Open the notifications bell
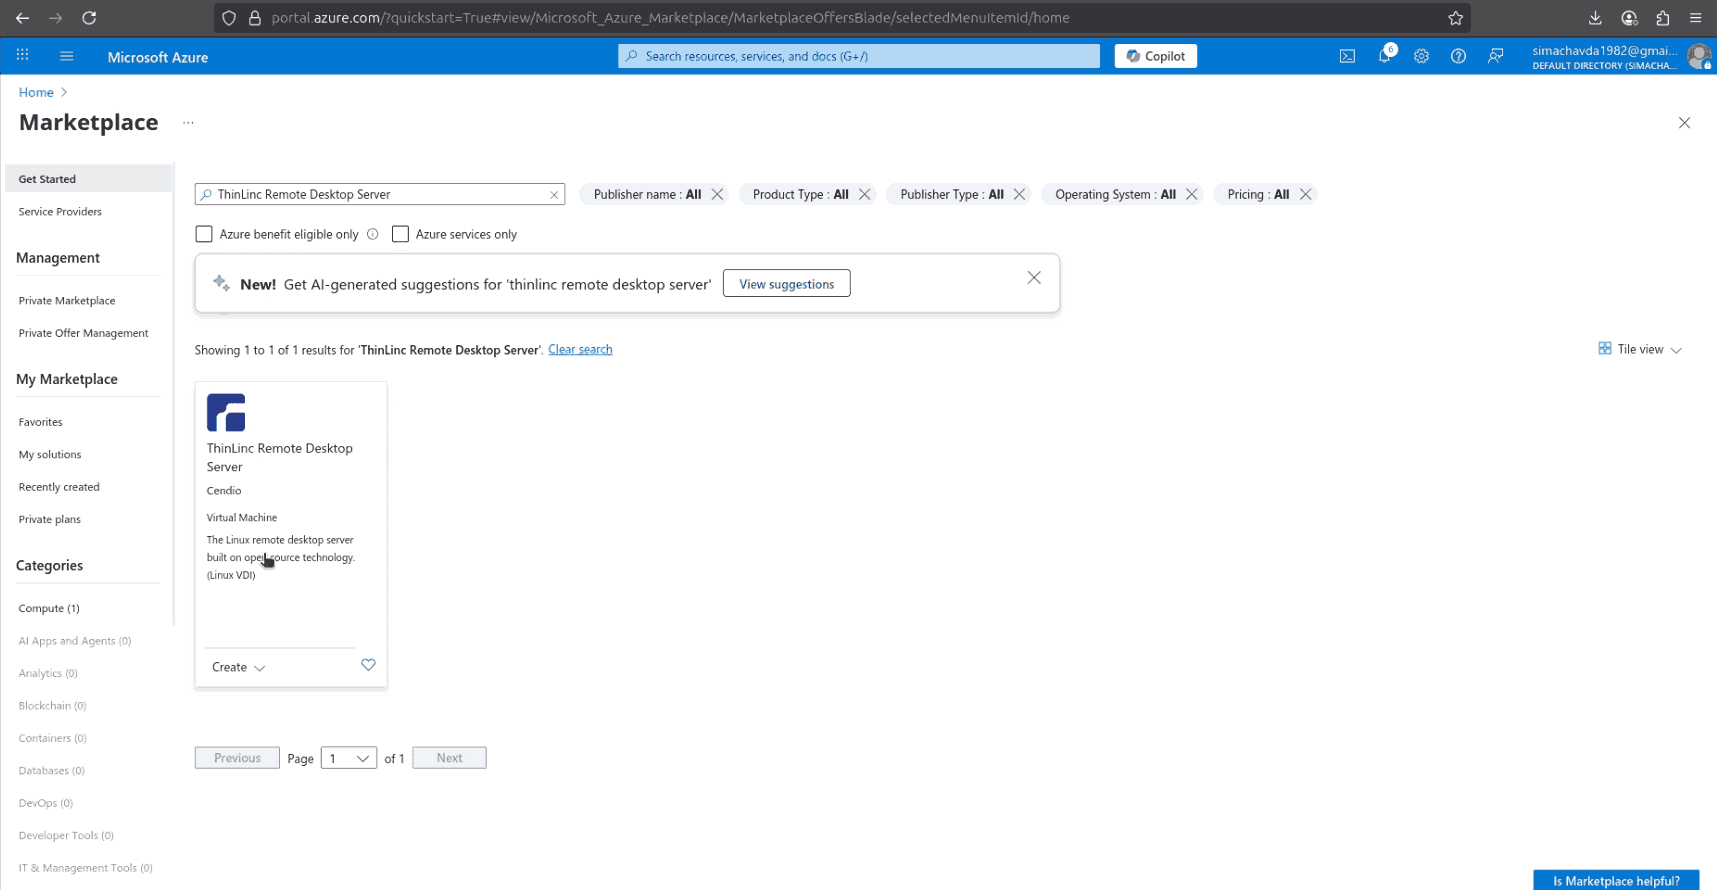 (1384, 57)
